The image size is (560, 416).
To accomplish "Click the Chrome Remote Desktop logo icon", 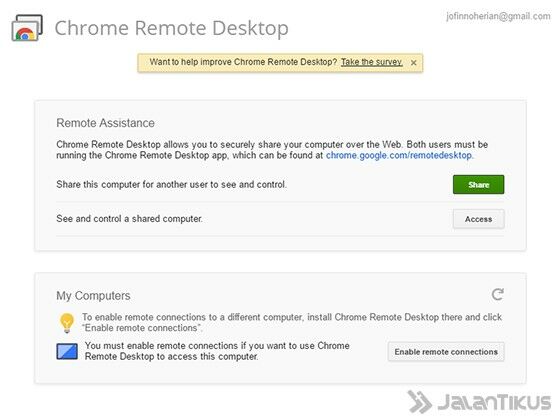I will tap(27, 28).
